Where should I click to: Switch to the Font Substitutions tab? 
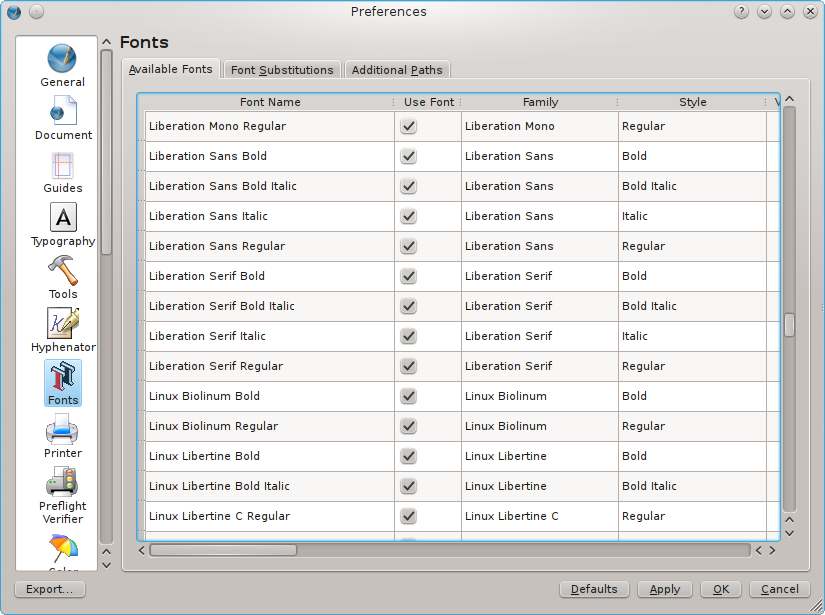coord(282,70)
